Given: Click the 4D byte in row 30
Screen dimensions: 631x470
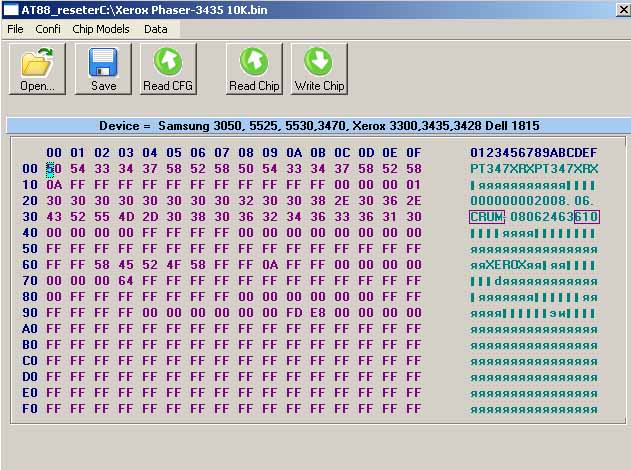Looking at the screenshot, I should (126, 217).
